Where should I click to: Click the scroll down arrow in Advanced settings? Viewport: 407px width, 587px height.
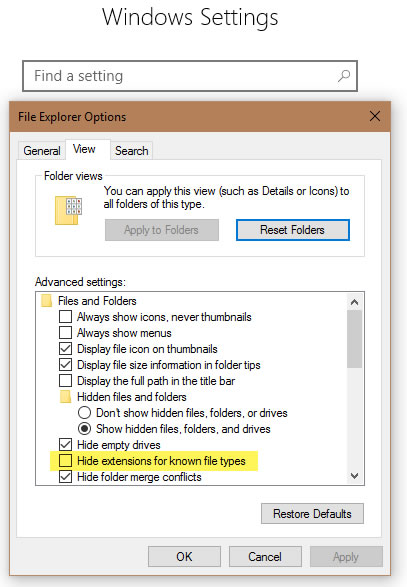pyautogui.click(x=355, y=476)
